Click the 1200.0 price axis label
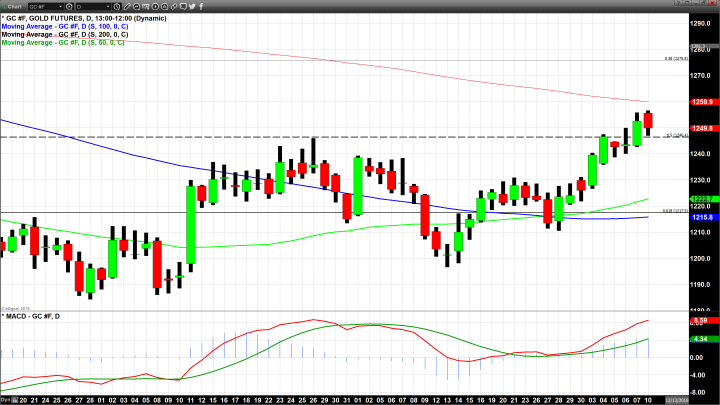Image resolution: width=720 pixels, height=405 pixels. click(x=701, y=259)
